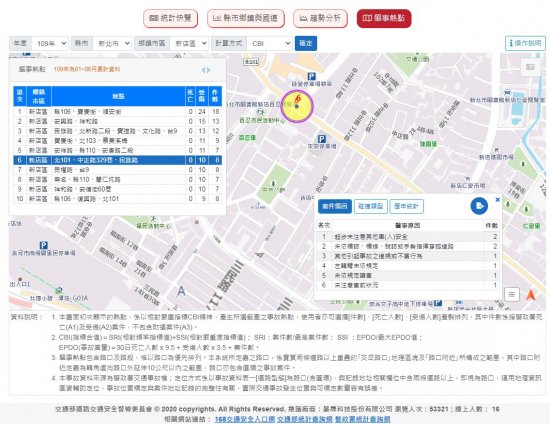Viewport: 550px width, 424px height.
Task: Select the 歷年統計 tab in popup
Action: click(407, 206)
